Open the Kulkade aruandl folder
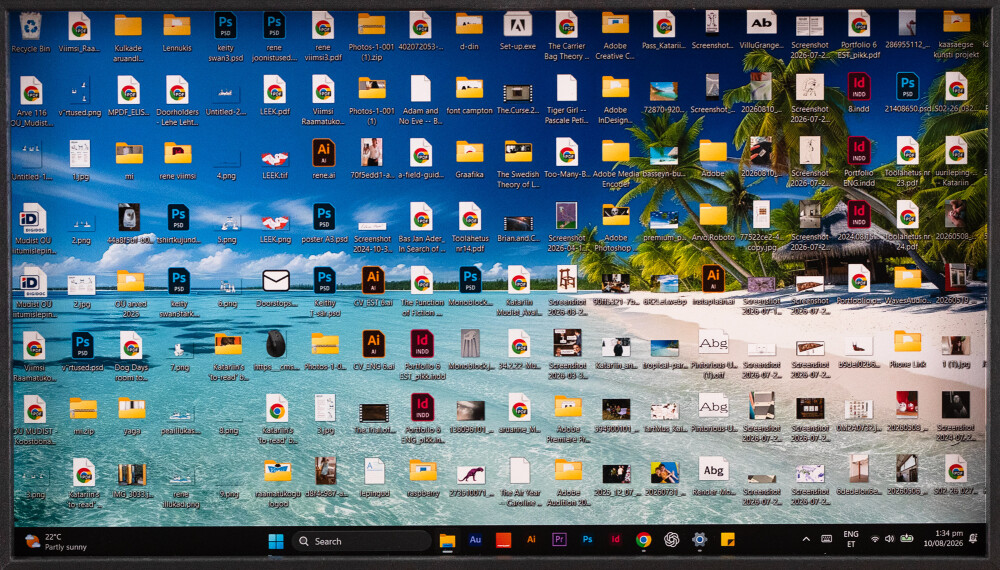This screenshot has height=570, width=1000. [x=128, y=26]
